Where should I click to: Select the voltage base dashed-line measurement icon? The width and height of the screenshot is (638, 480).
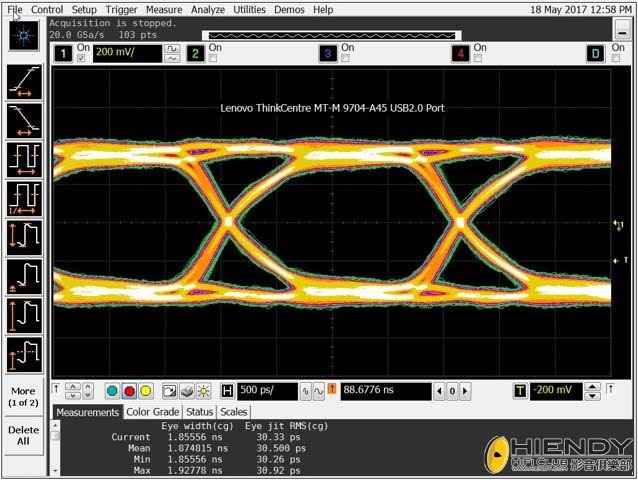(24, 355)
